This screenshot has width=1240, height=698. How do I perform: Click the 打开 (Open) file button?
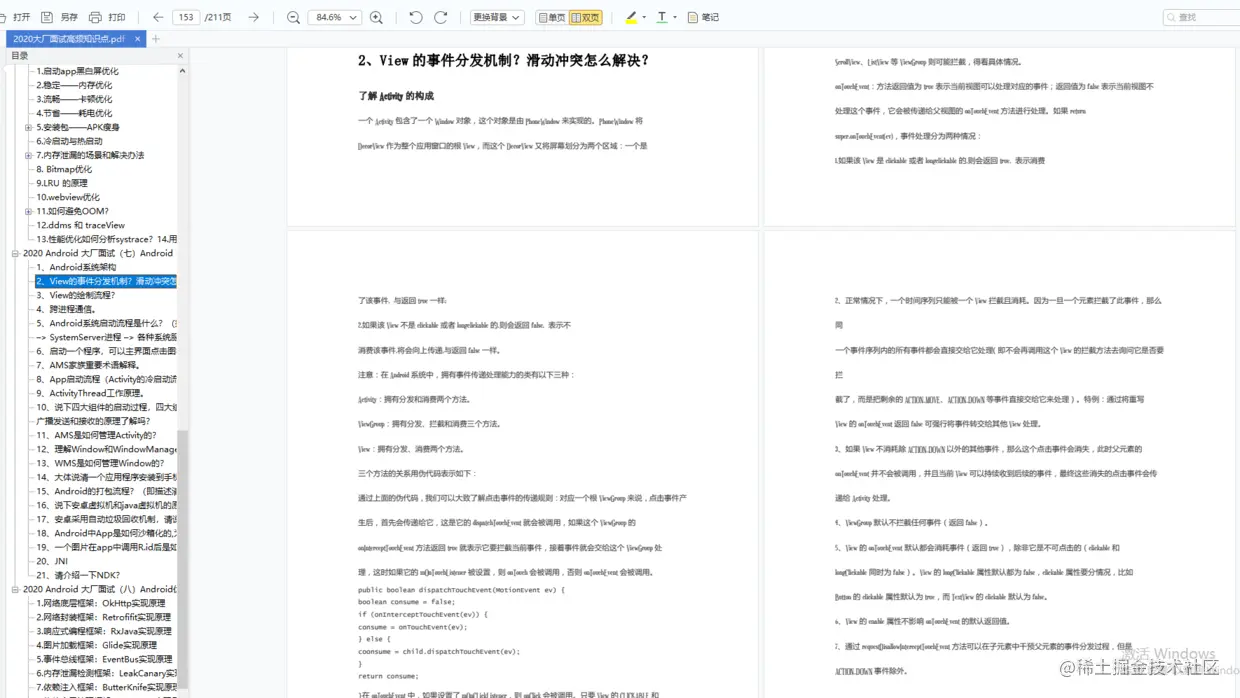pyautogui.click(x=17, y=17)
